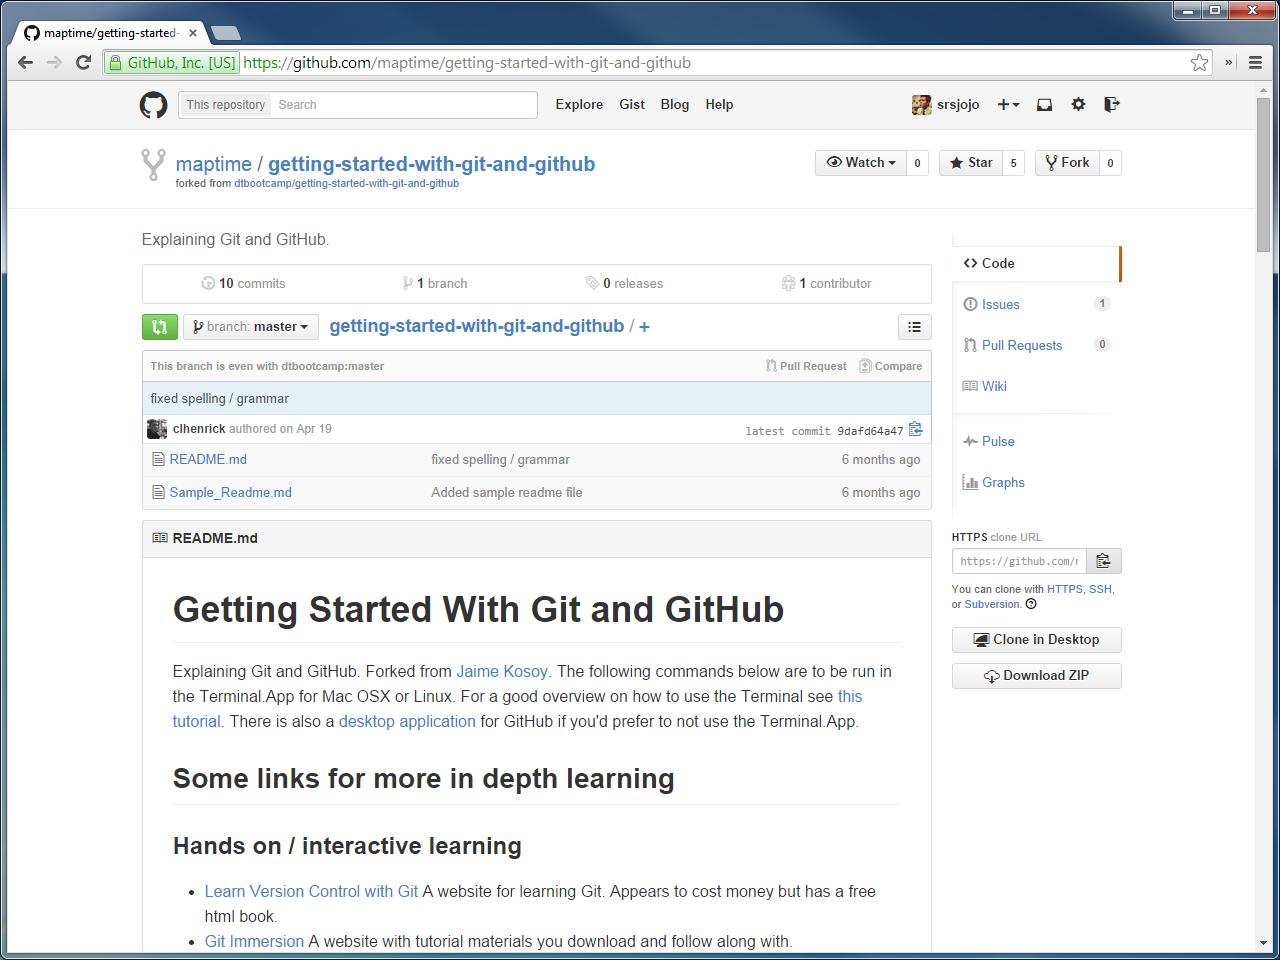Open notifications inbox icon
This screenshot has height=960, width=1280.
pyautogui.click(x=1044, y=104)
